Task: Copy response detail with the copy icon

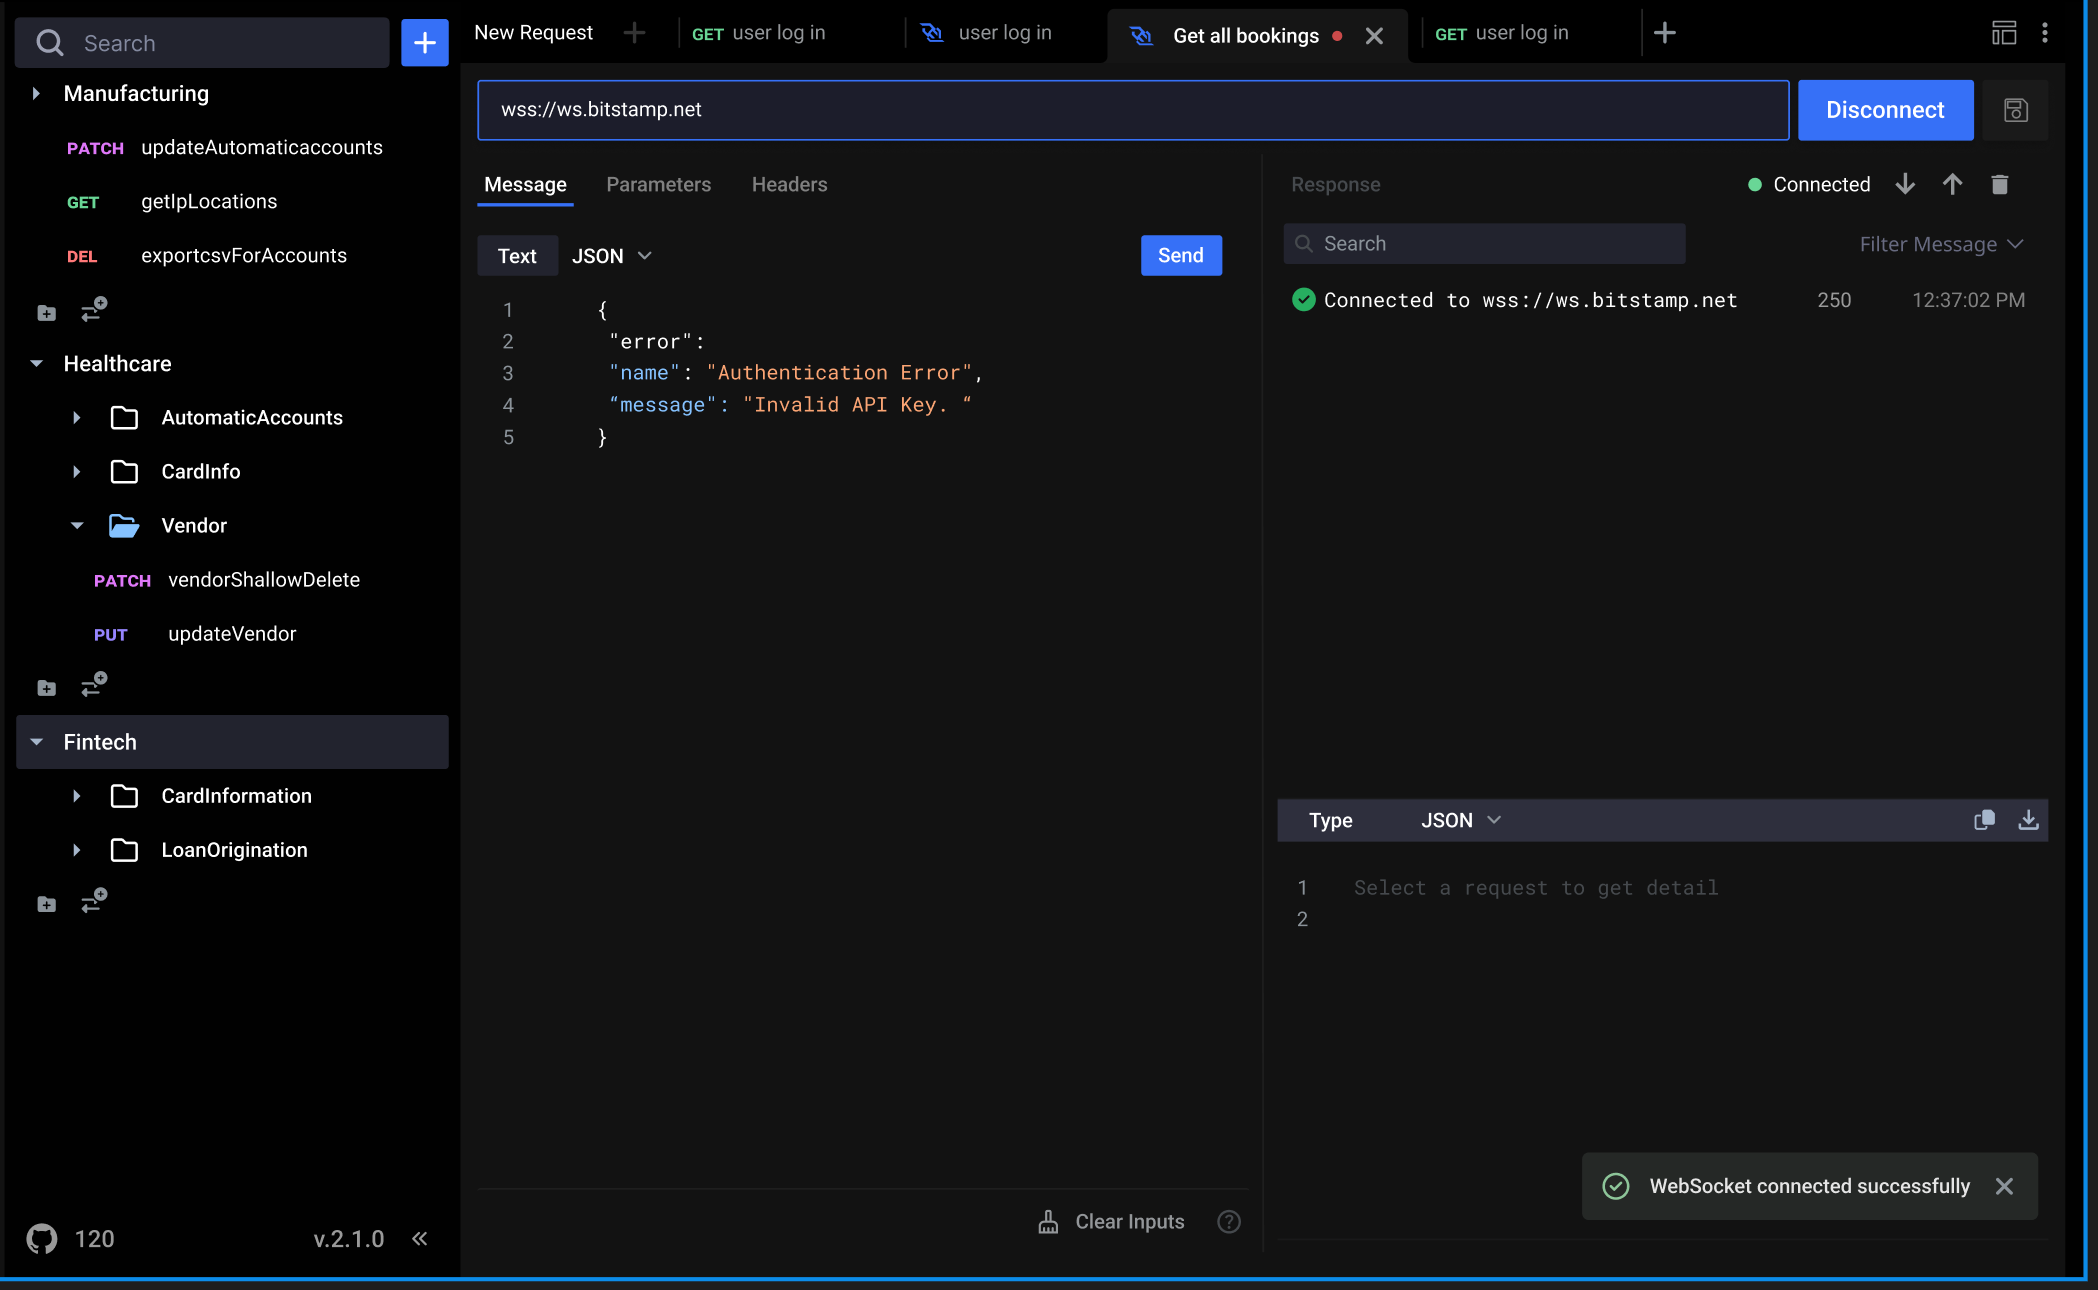Action: click(x=1984, y=820)
